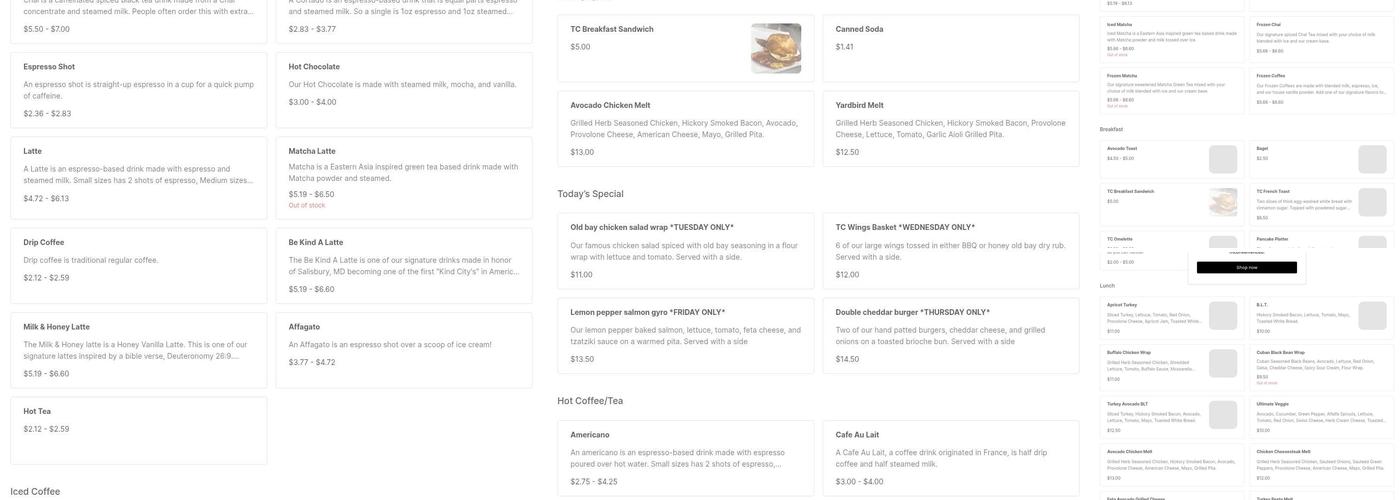The image size is (1400, 500).
Task: Choose the Double cheddar burger special
Action: pyautogui.click(x=950, y=335)
